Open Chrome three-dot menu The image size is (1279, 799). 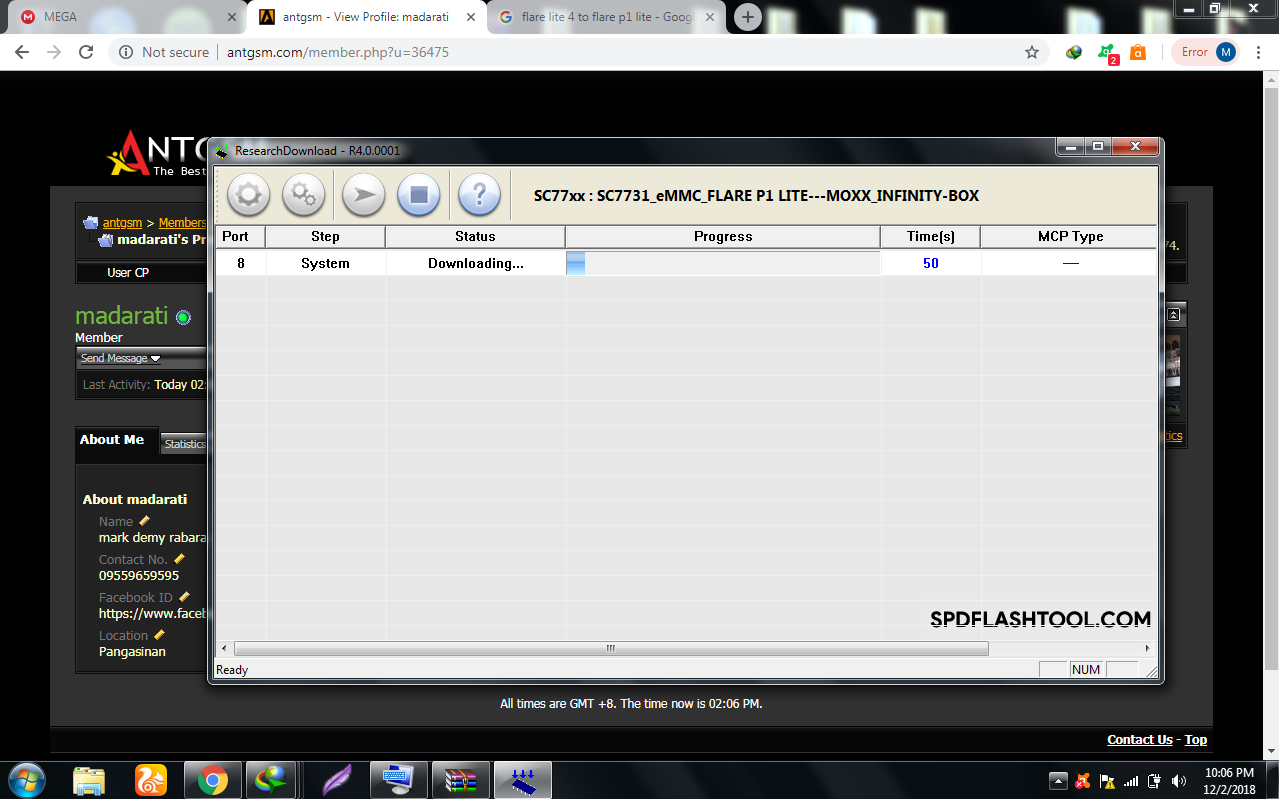click(1259, 52)
